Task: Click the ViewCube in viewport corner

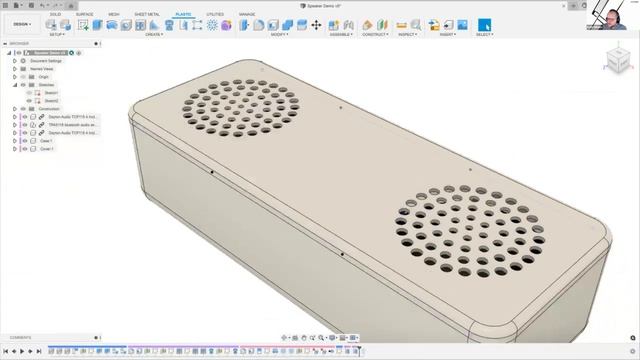Action: click(x=618, y=60)
